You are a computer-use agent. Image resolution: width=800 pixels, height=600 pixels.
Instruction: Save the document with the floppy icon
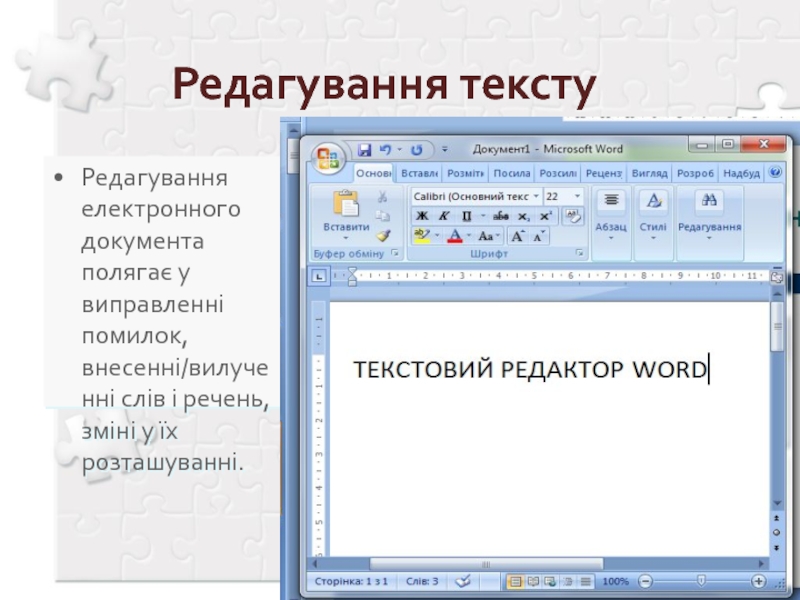tap(364, 149)
